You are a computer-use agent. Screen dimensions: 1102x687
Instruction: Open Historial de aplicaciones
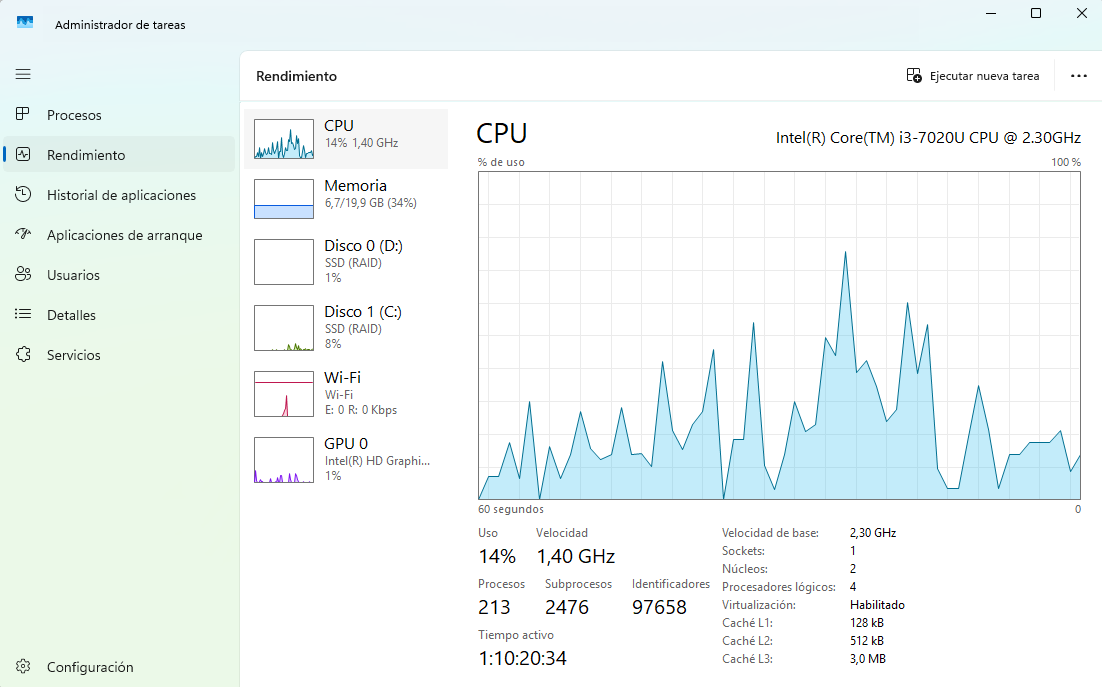coord(119,195)
